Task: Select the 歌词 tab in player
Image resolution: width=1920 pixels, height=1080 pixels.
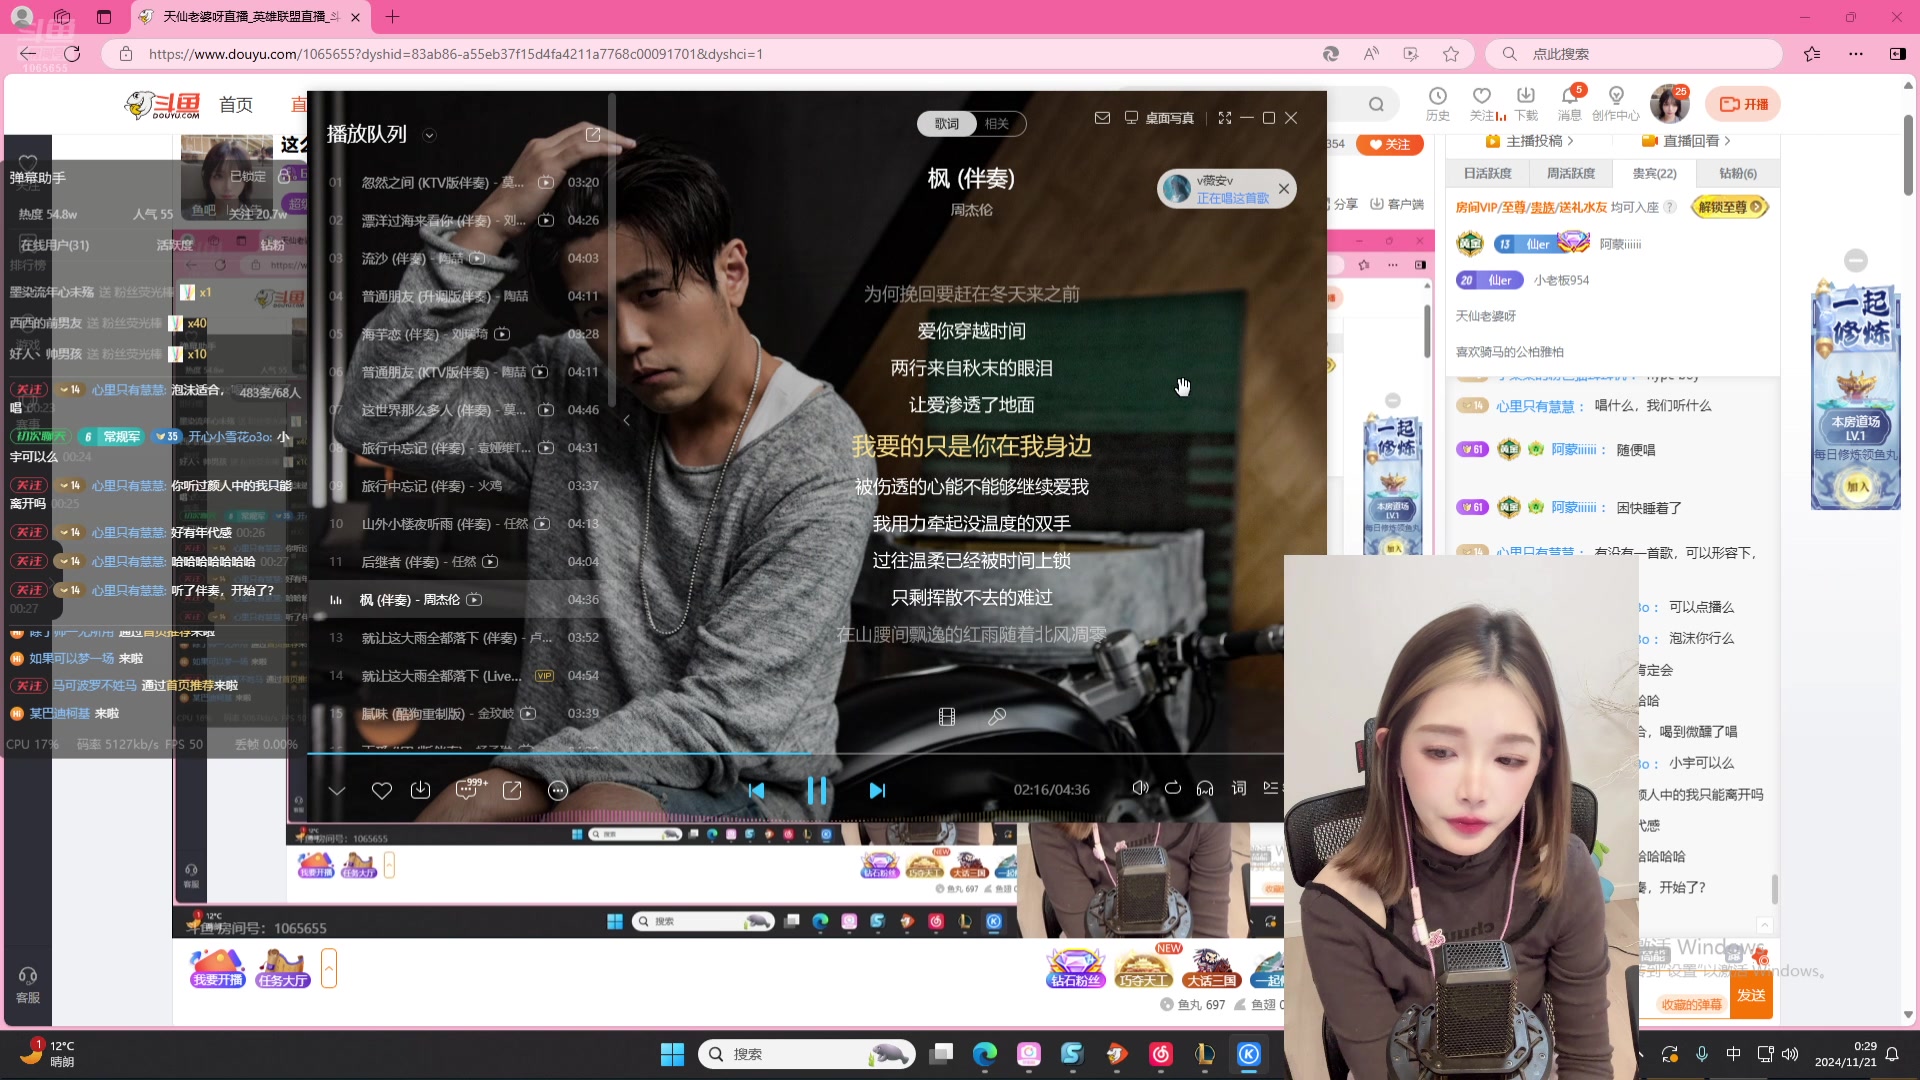Action: 946,123
